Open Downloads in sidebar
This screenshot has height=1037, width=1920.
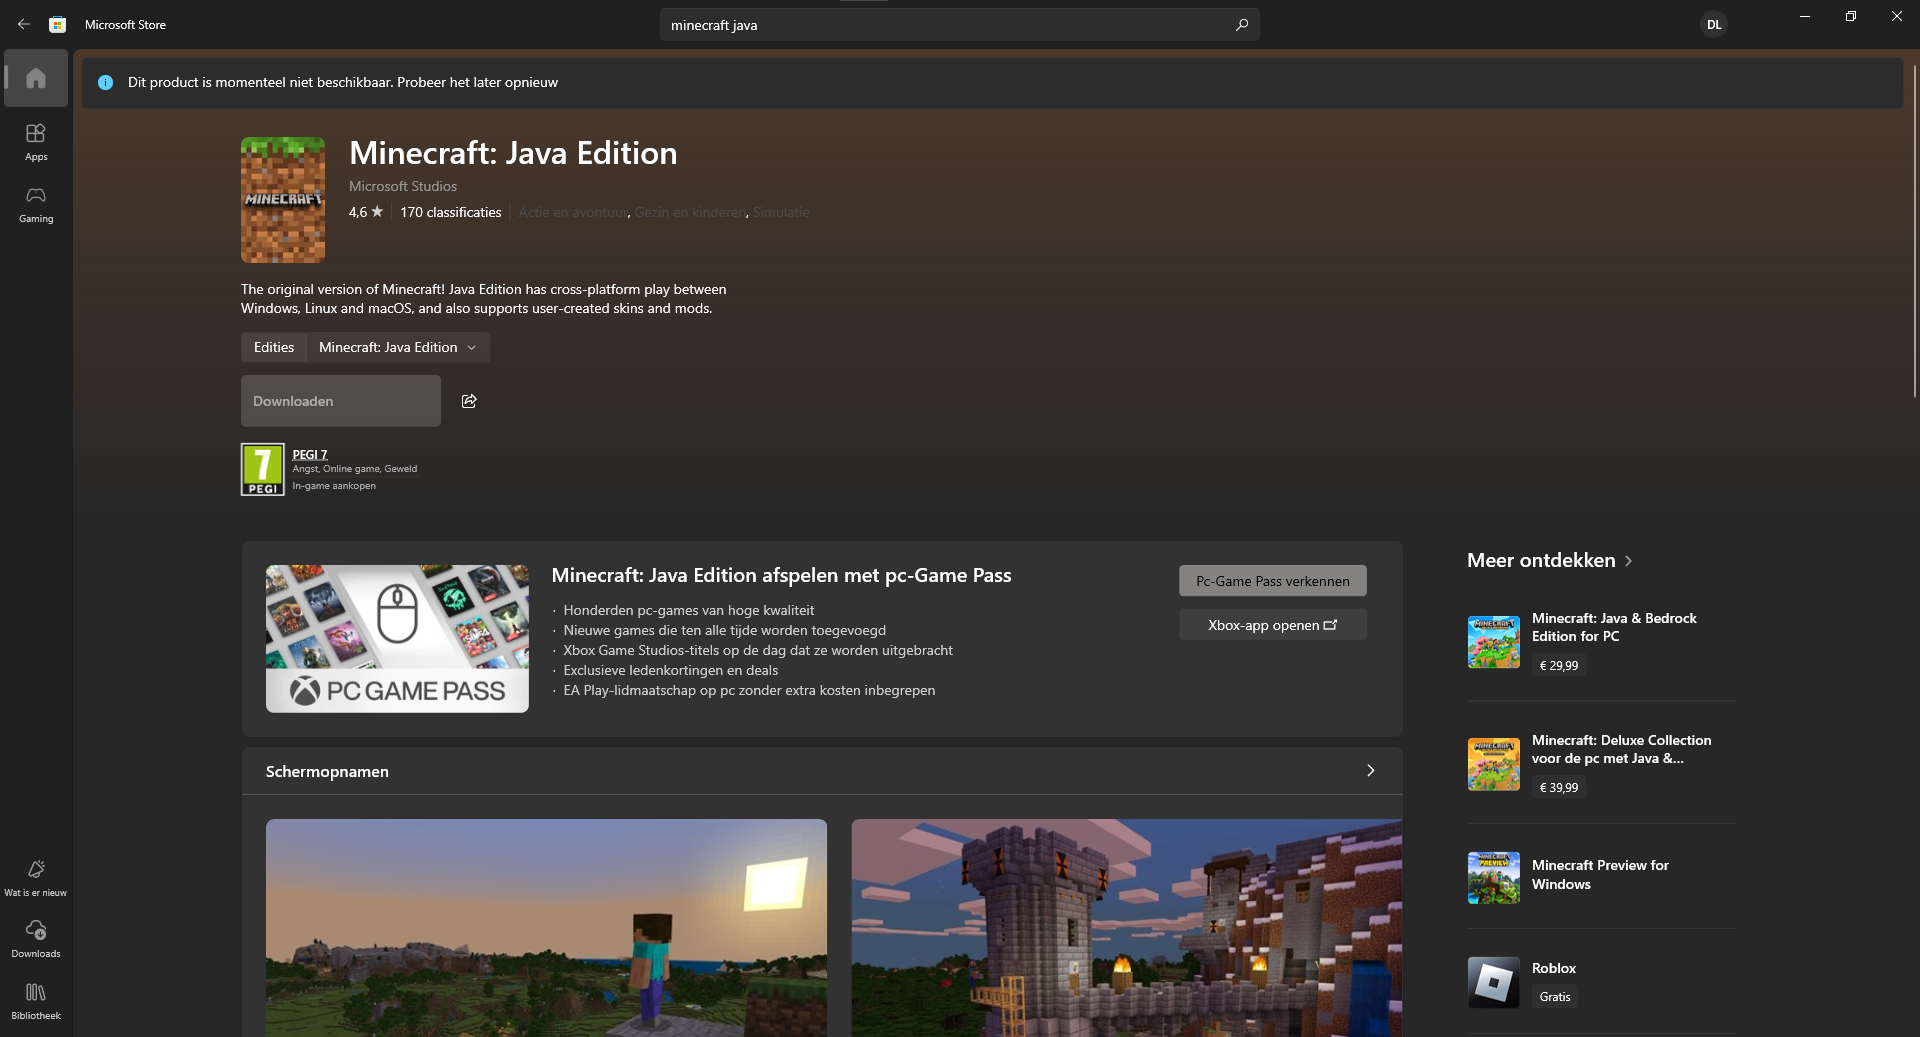pyautogui.click(x=36, y=939)
